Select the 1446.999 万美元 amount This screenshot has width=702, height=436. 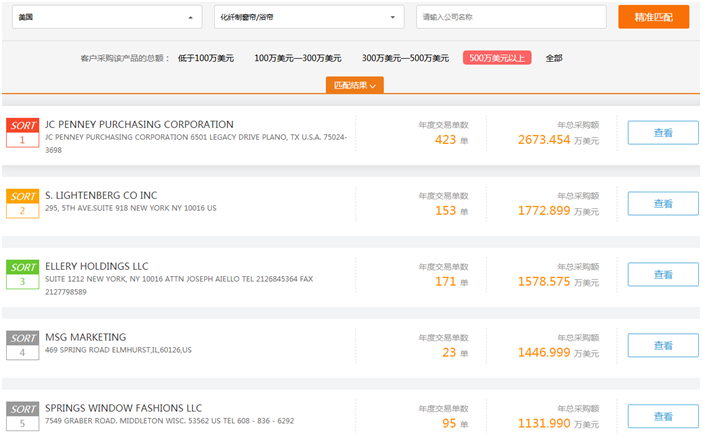click(x=558, y=353)
